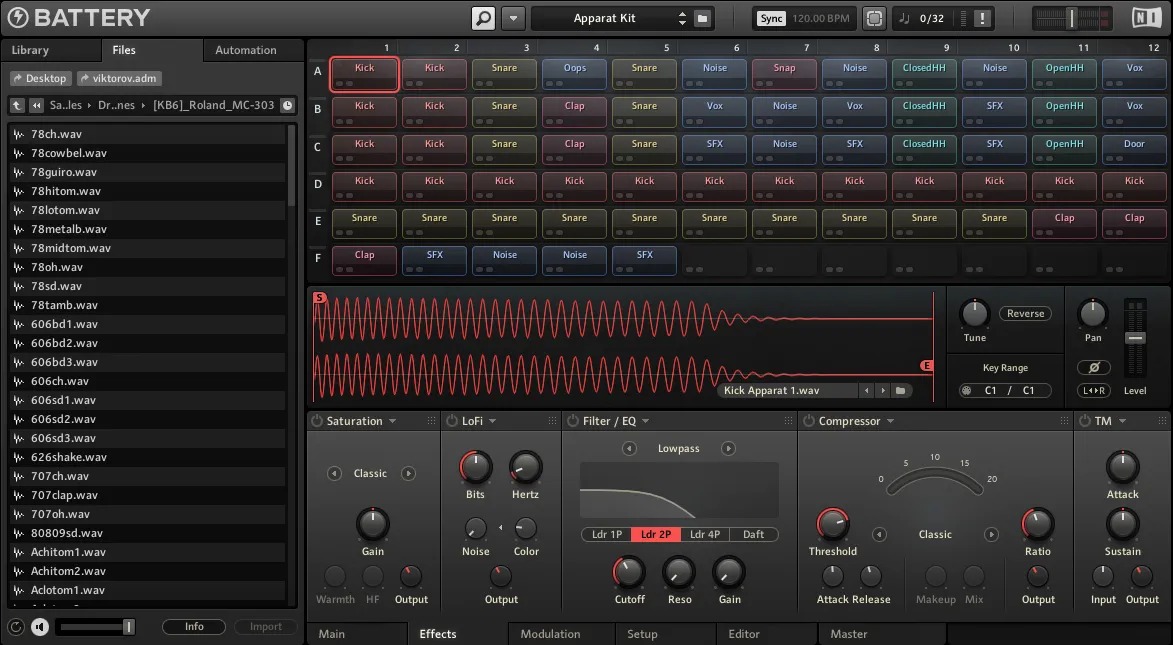Click the search magnifier icon in header

483,18
